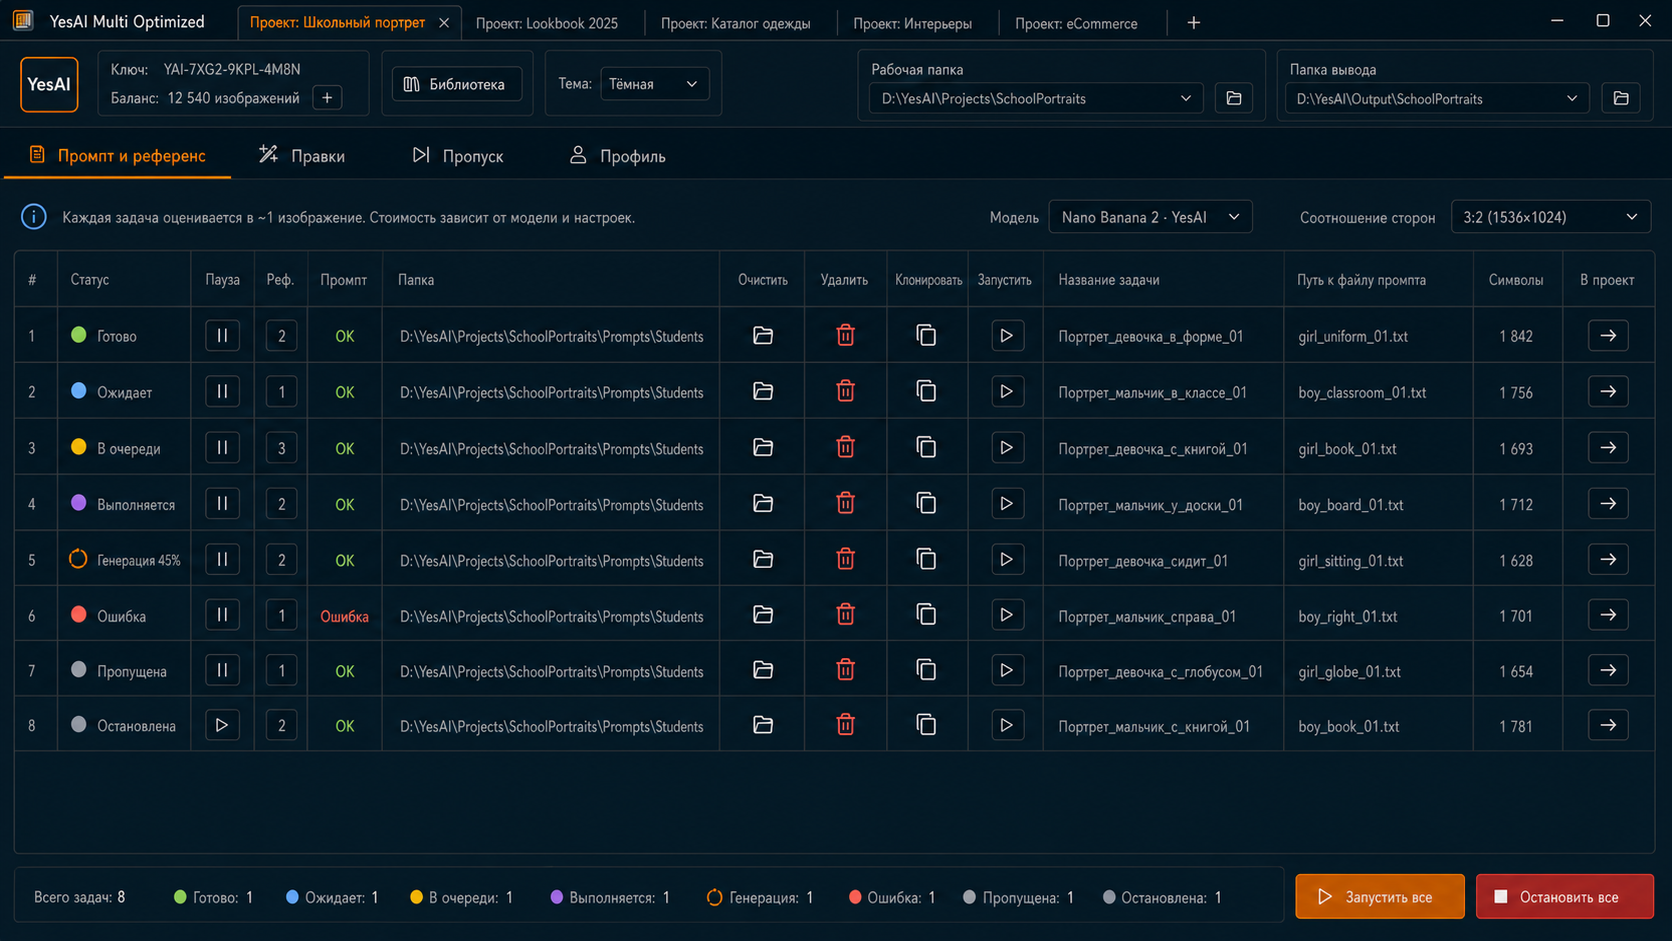Run the Портрет_девочка_с_книгой_01 task

pyautogui.click(x=1006, y=448)
